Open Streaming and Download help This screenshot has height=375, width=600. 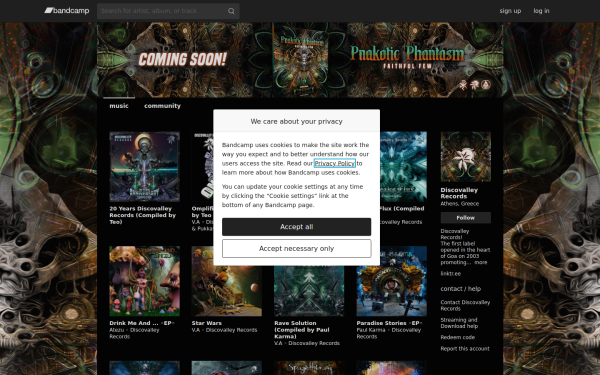point(459,323)
